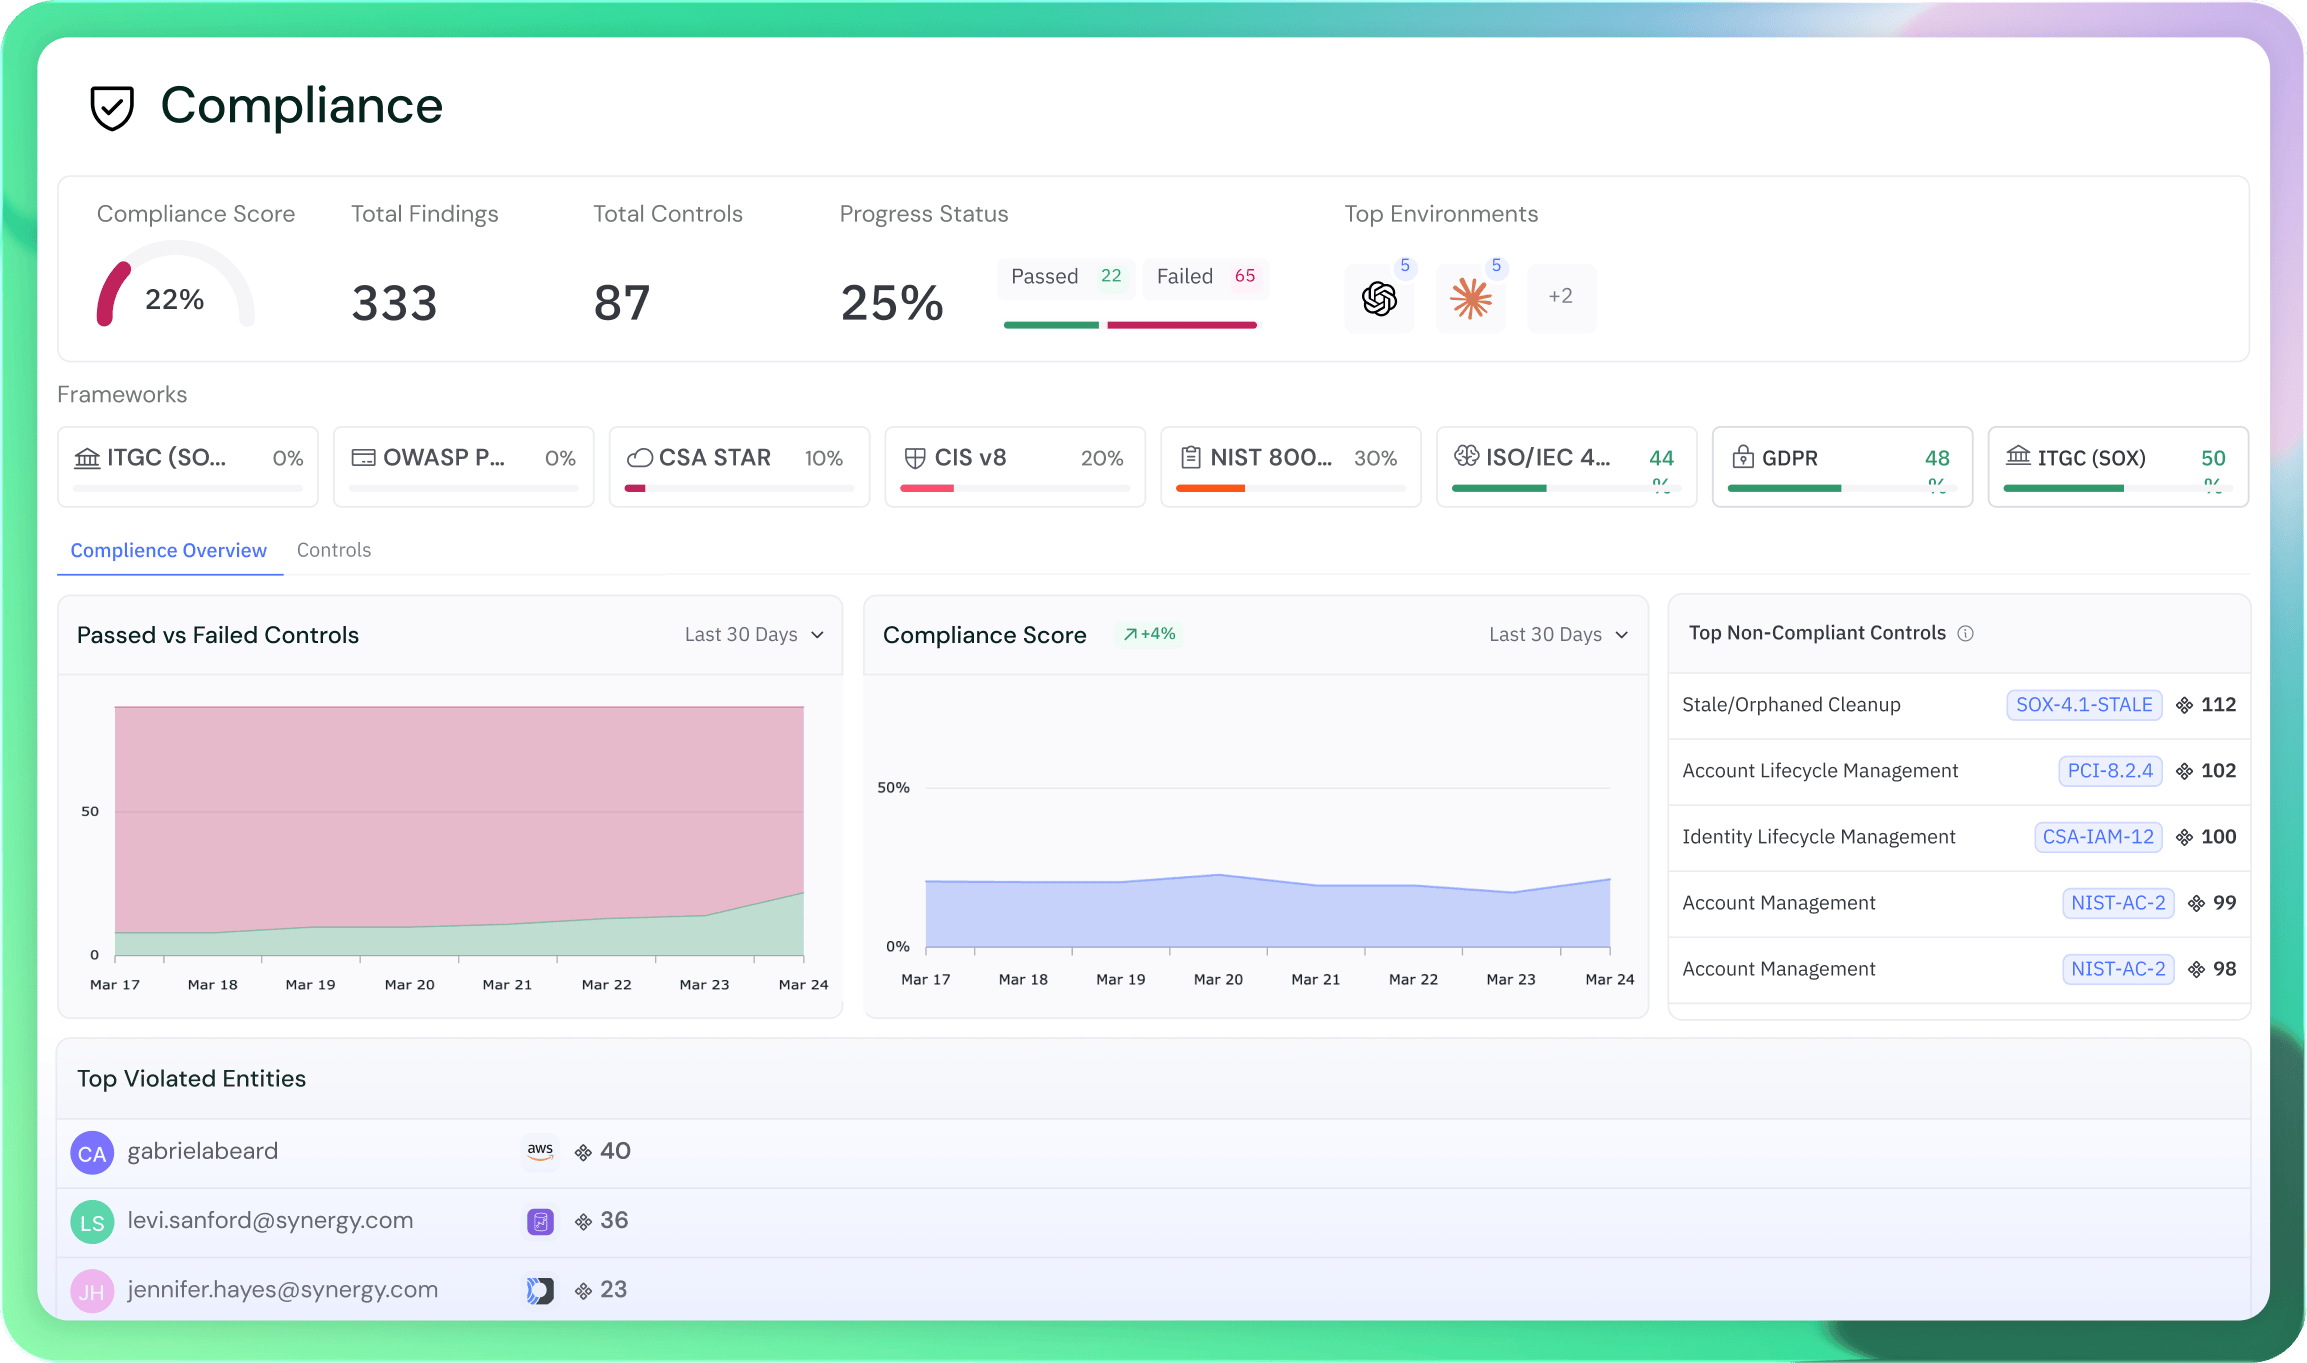
Task: Open the PCI-8.2.4 control tag
Action: (x=2110, y=771)
